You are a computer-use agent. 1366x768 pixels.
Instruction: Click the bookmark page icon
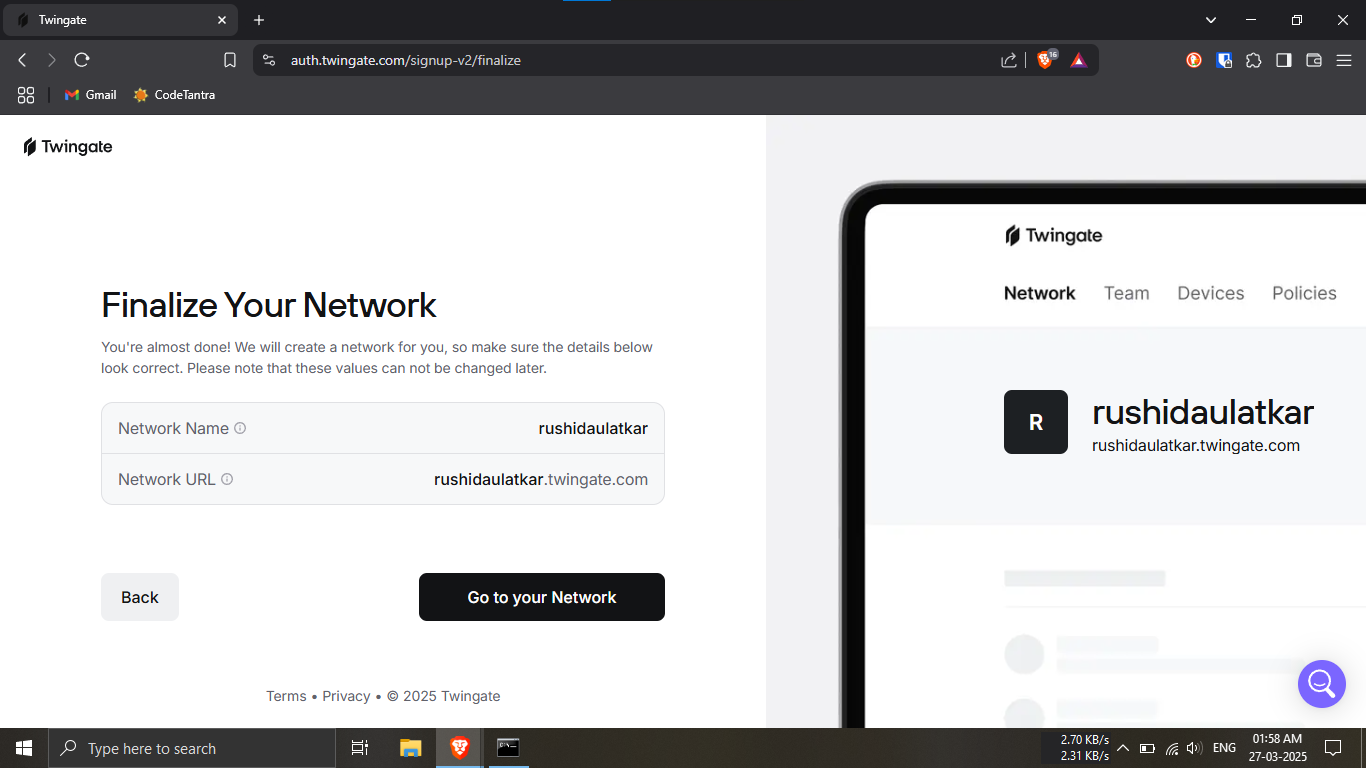pyautogui.click(x=230, y=60)
